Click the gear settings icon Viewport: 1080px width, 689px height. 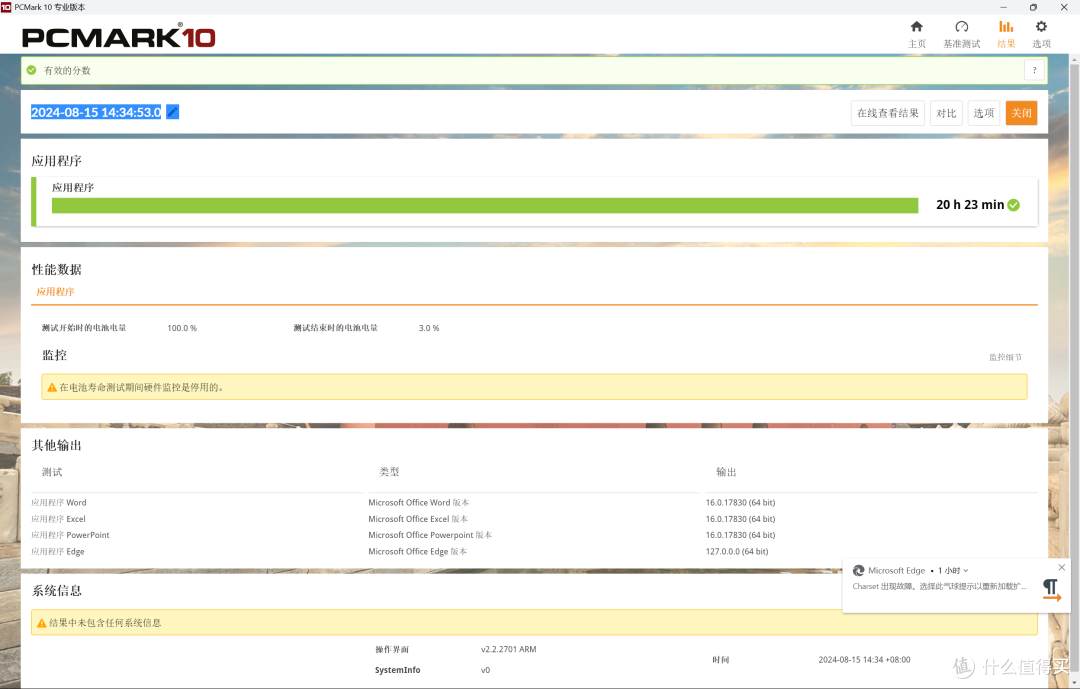coord(1041,26)
